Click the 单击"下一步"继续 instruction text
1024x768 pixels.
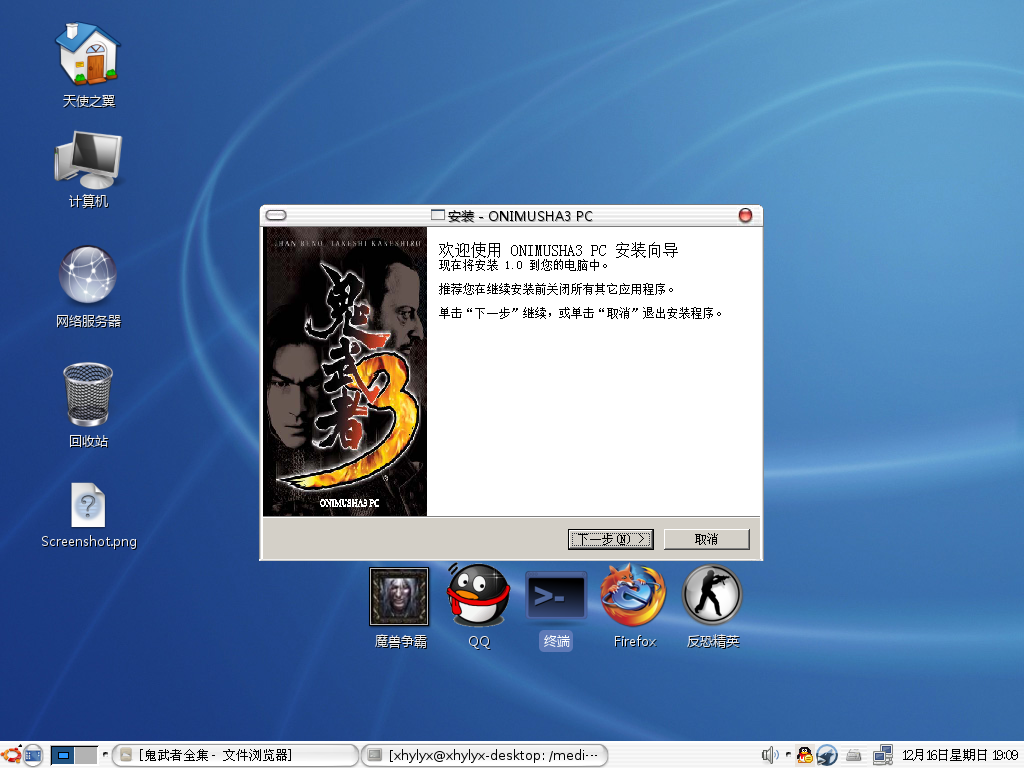click(581, 313)
